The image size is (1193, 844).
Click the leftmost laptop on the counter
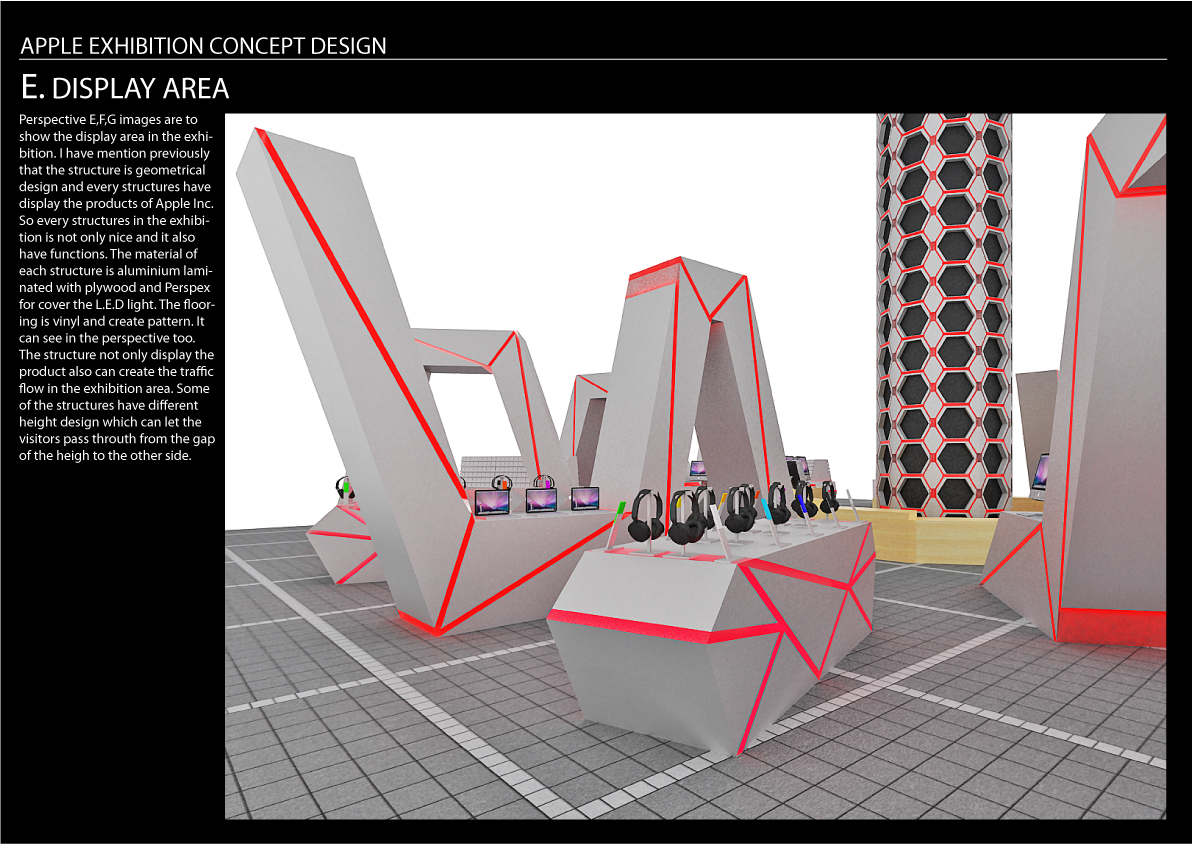pyautogui.click(x=492, y=502)
